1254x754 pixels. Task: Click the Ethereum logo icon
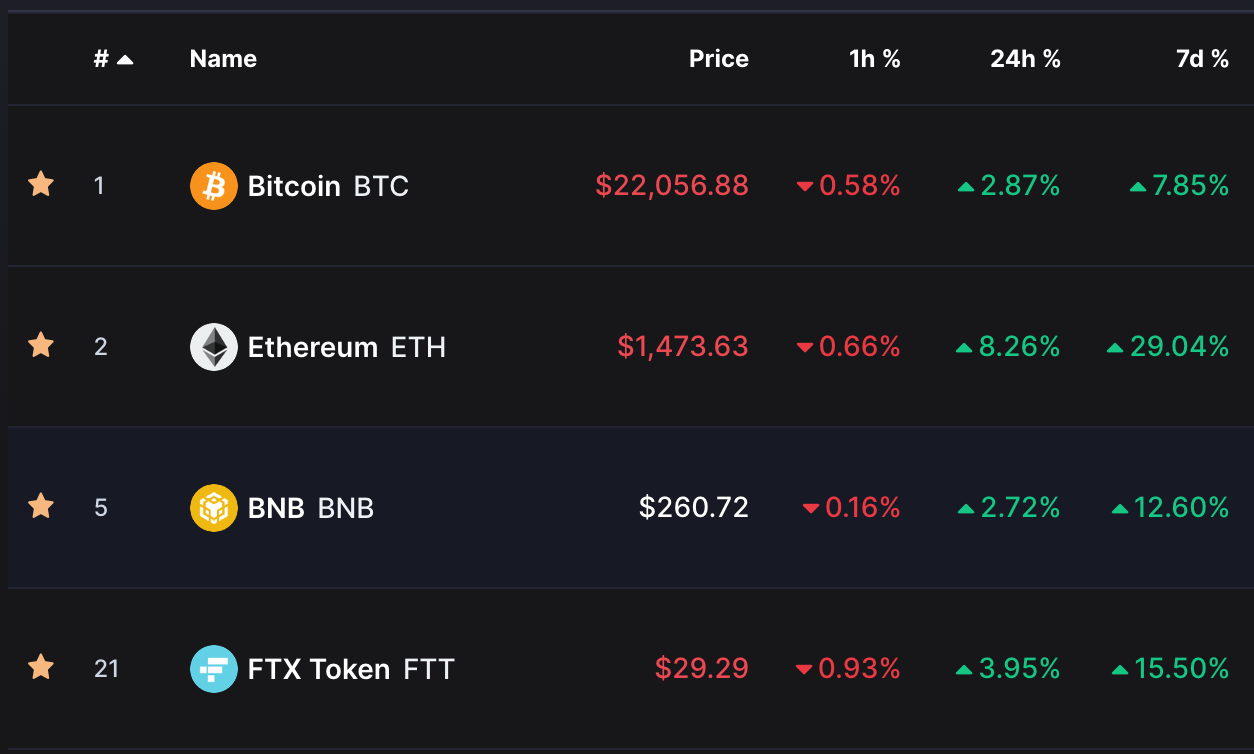coord(214,347)
